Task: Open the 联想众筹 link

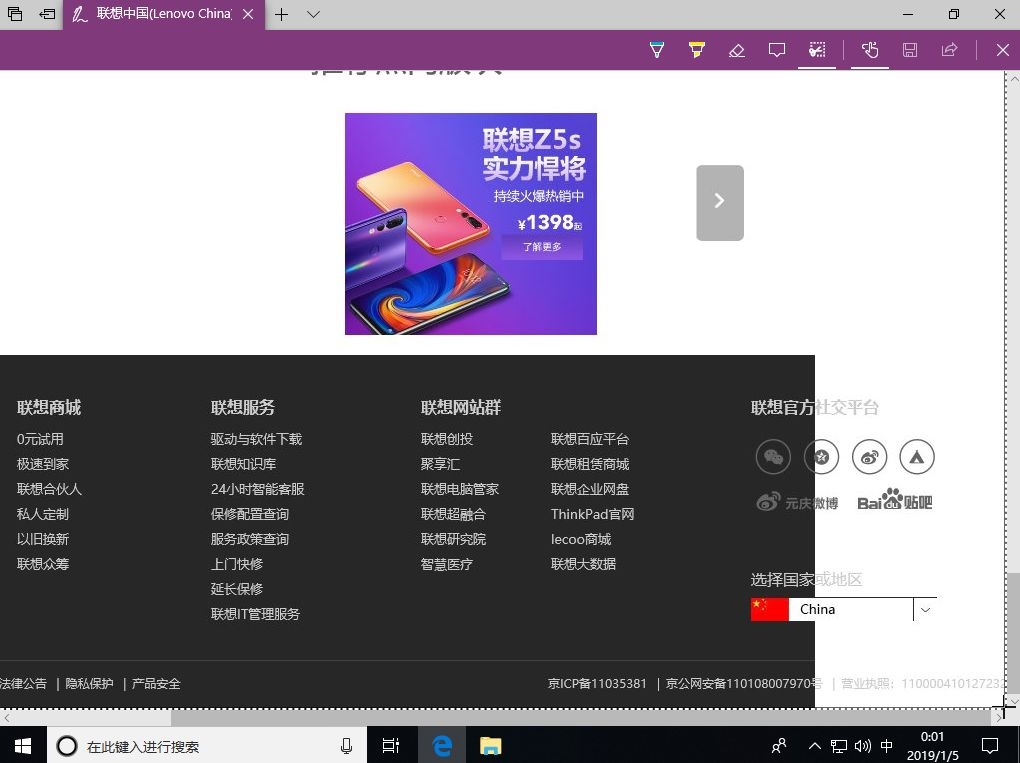Action: click(x=43, y=563)
